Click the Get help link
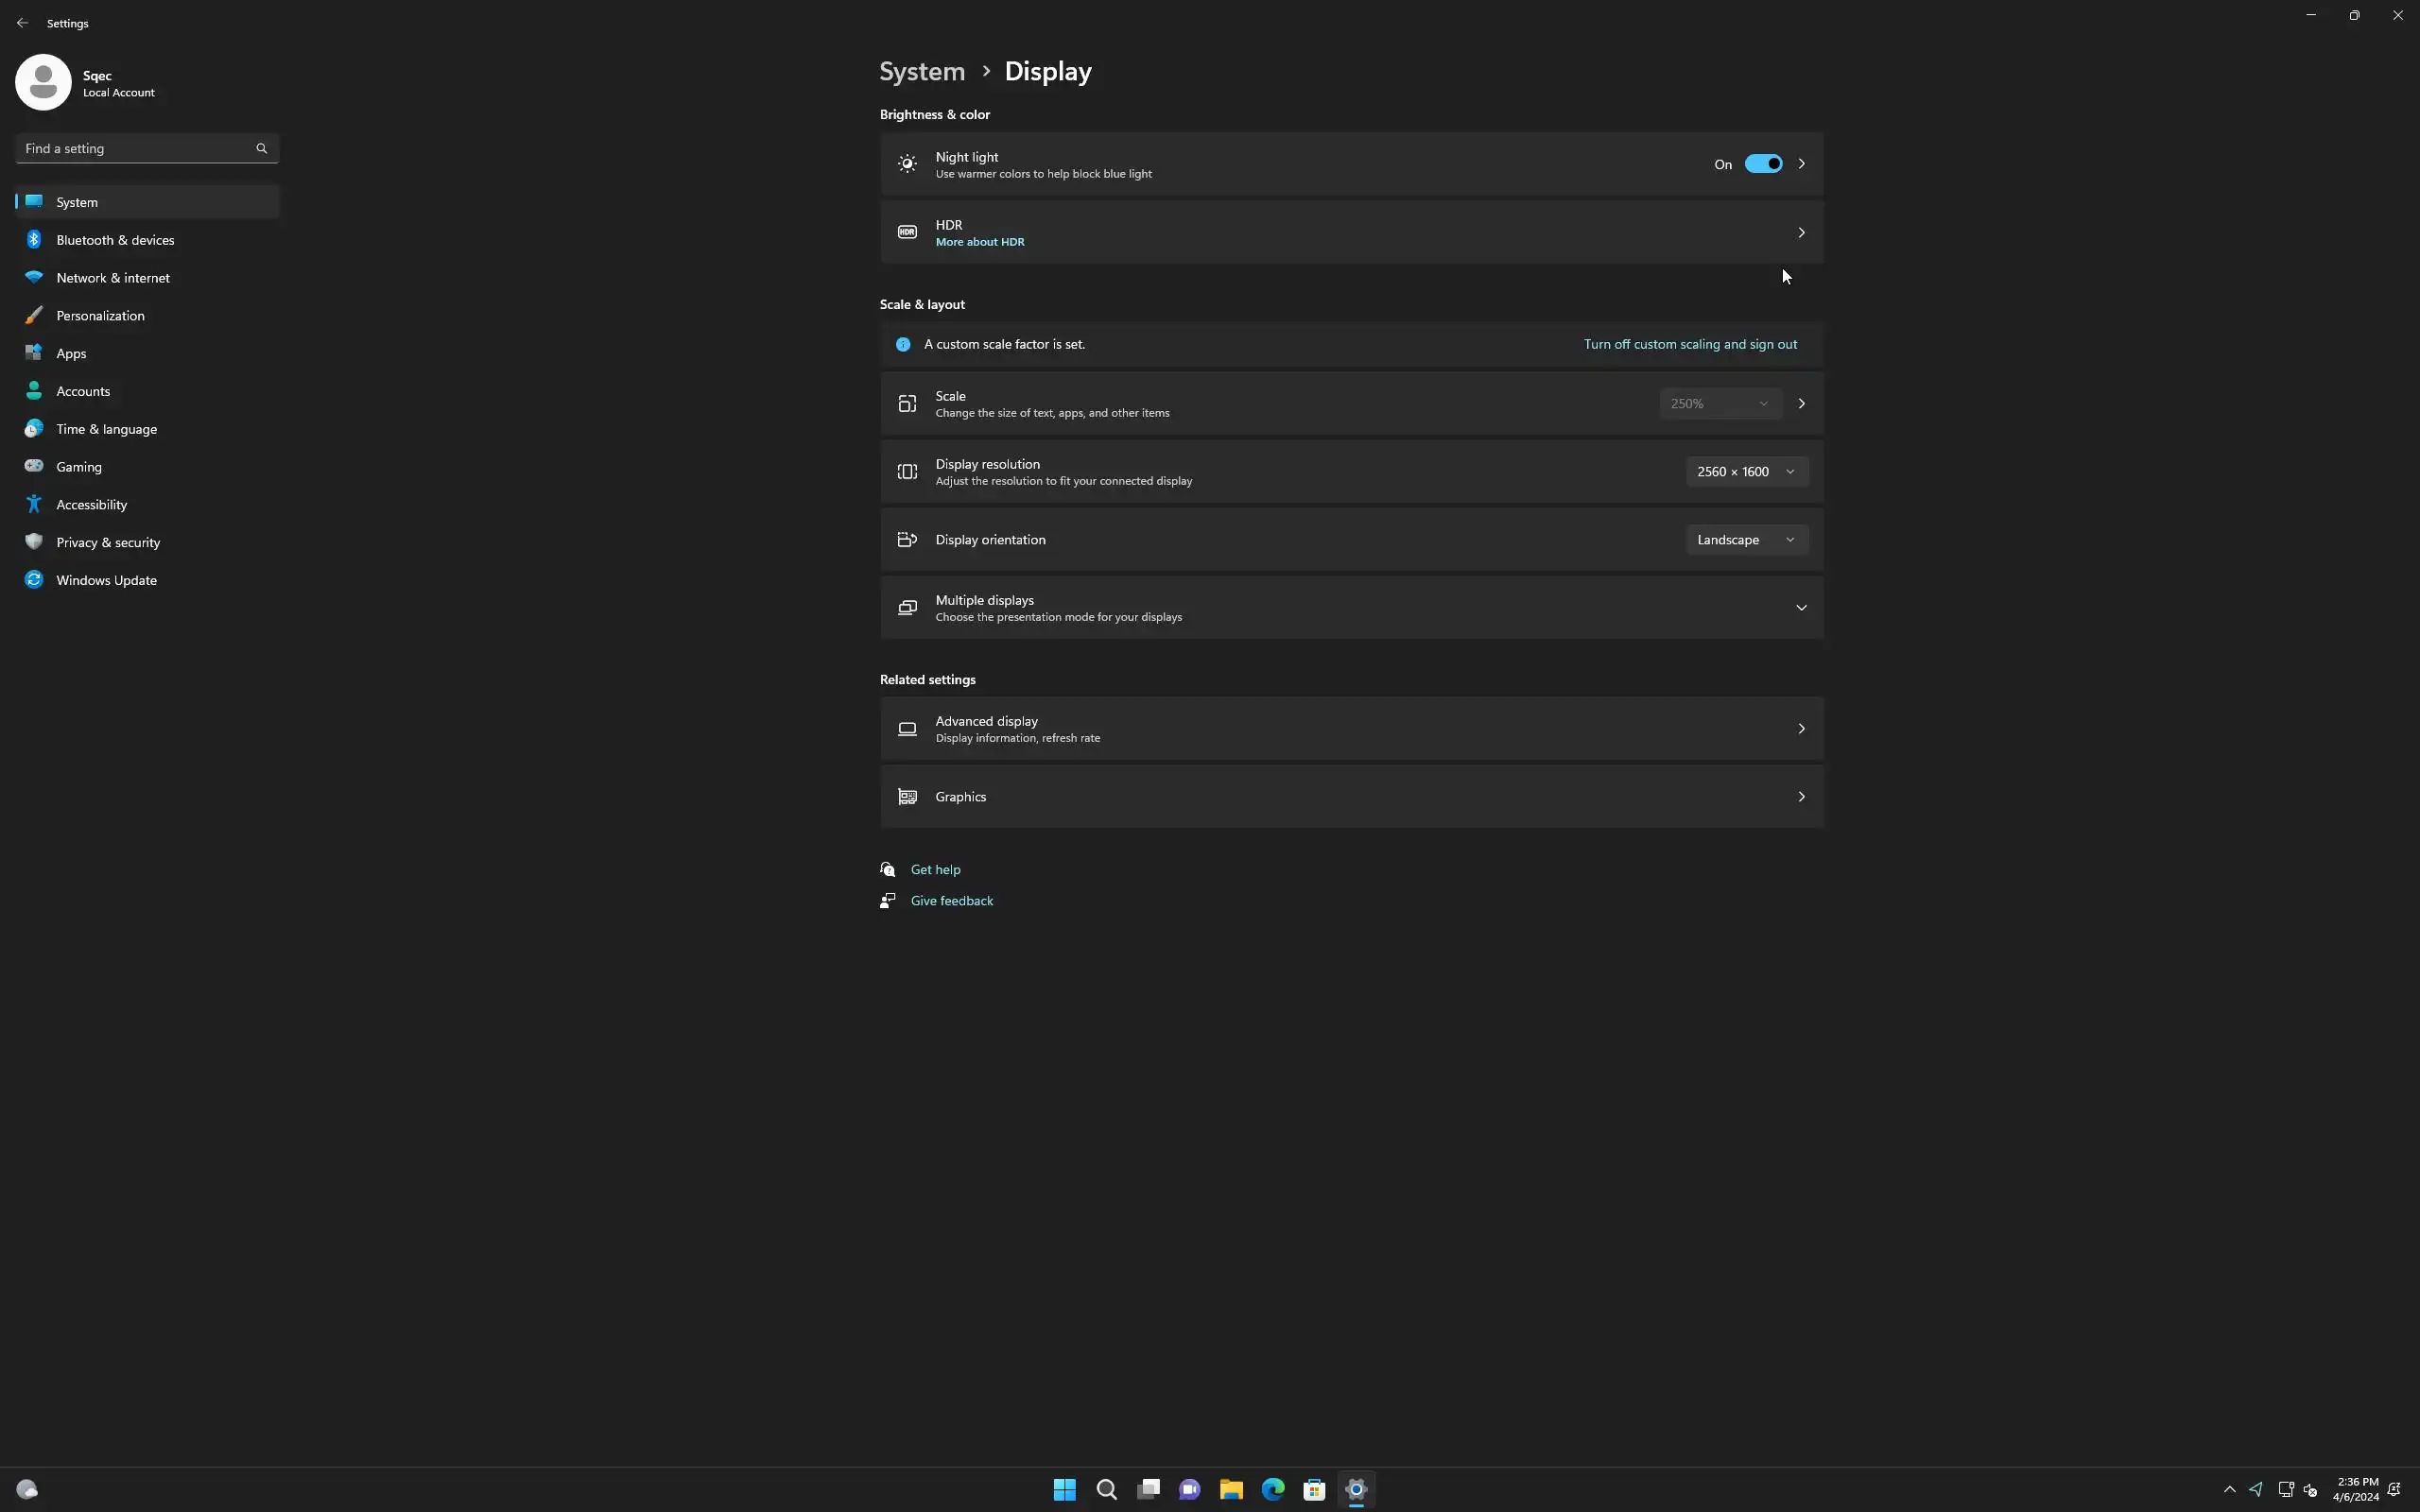This screenshot has height=1512, width=2420. 935,869
